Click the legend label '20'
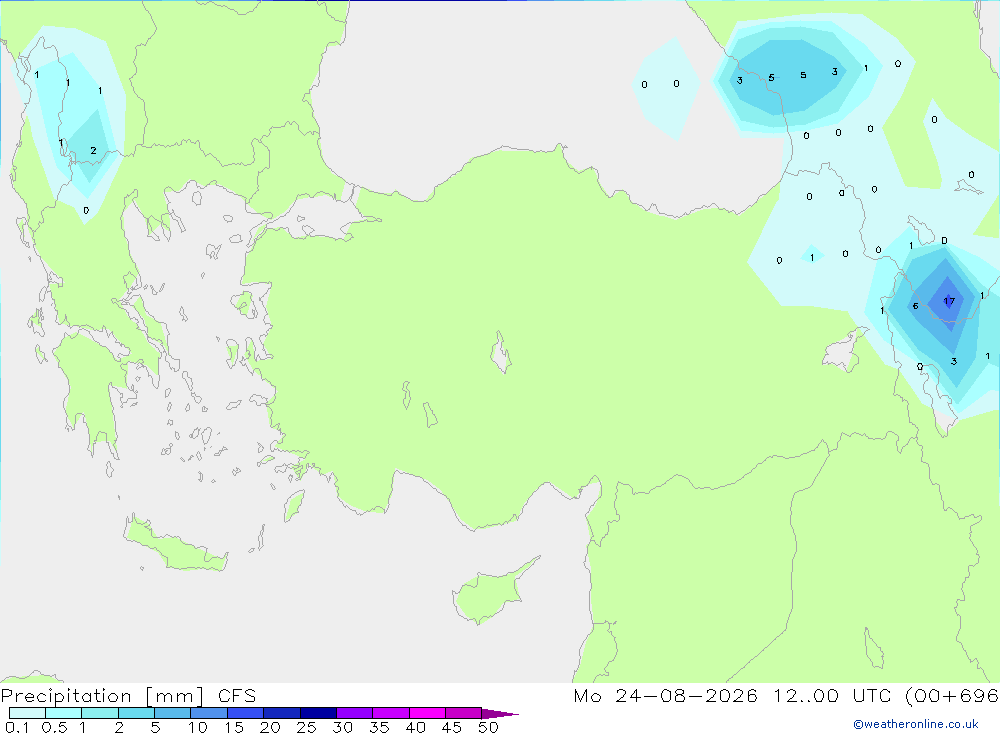This screenshot has height=733, width=1000. (x=270, y=727)
